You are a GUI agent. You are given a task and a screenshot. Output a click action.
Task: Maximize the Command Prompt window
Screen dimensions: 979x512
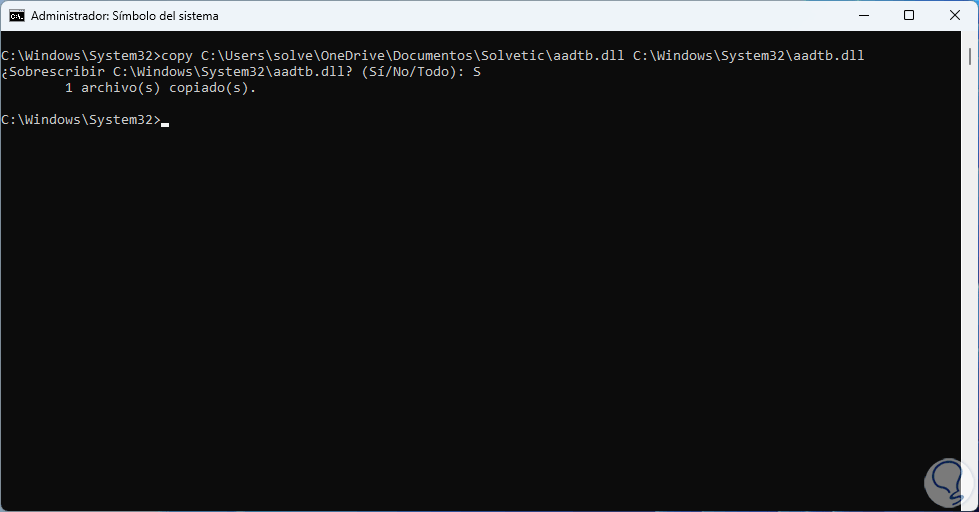coord(909,16)
